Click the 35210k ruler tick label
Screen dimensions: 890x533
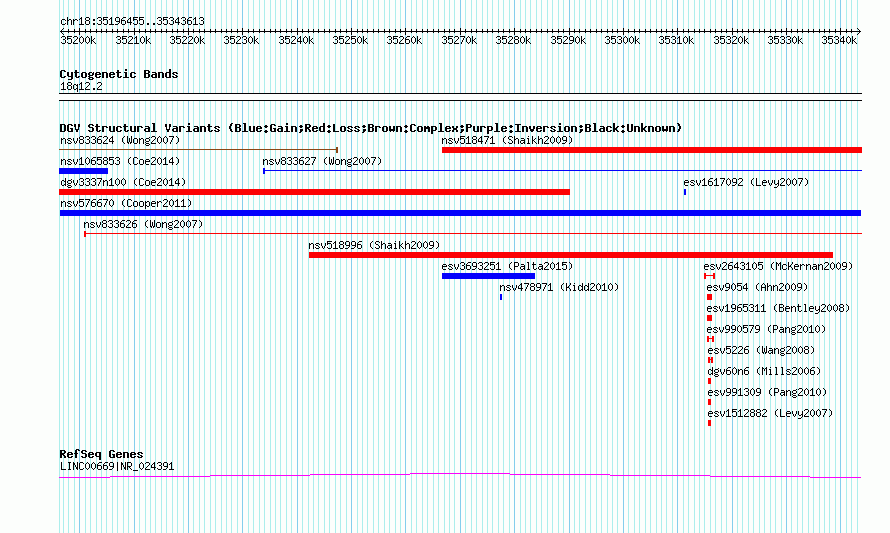point(133,40)
